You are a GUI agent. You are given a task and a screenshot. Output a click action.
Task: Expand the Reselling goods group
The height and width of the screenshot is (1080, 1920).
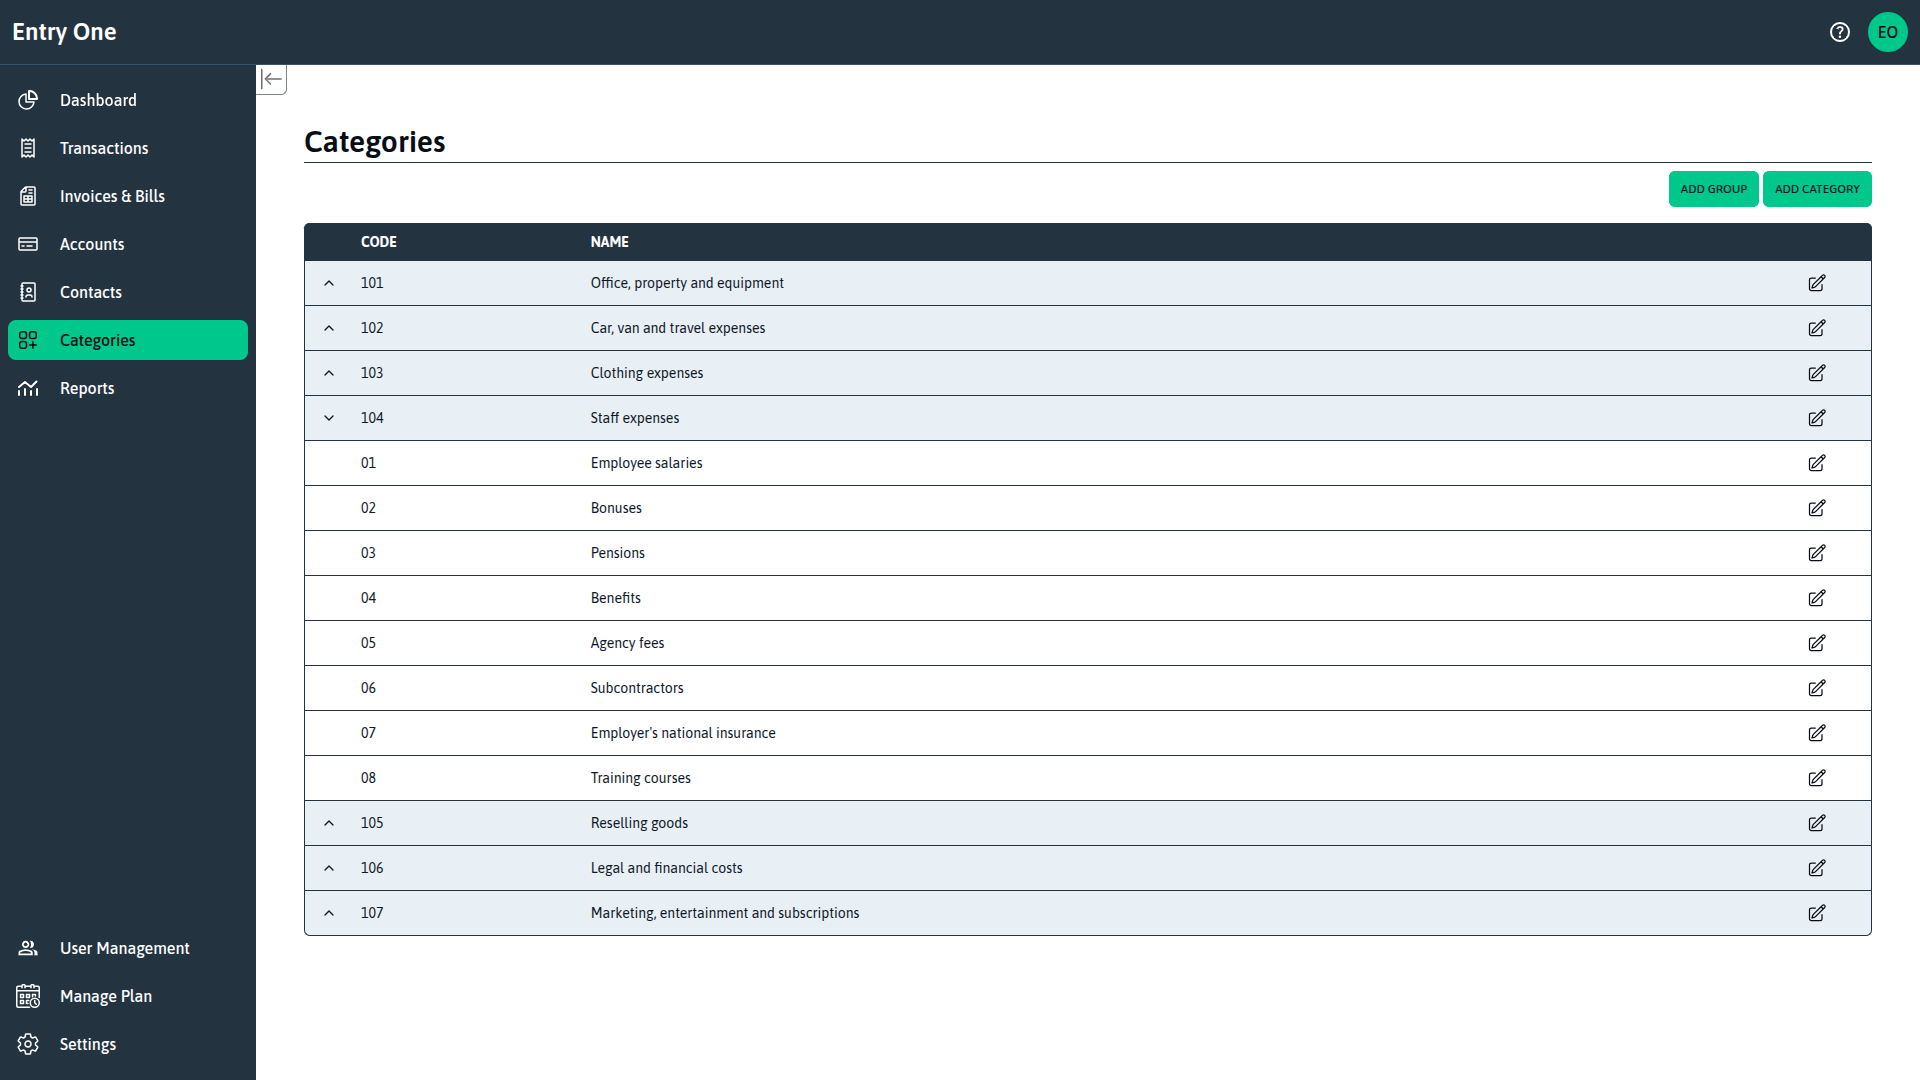coord(329,823)
